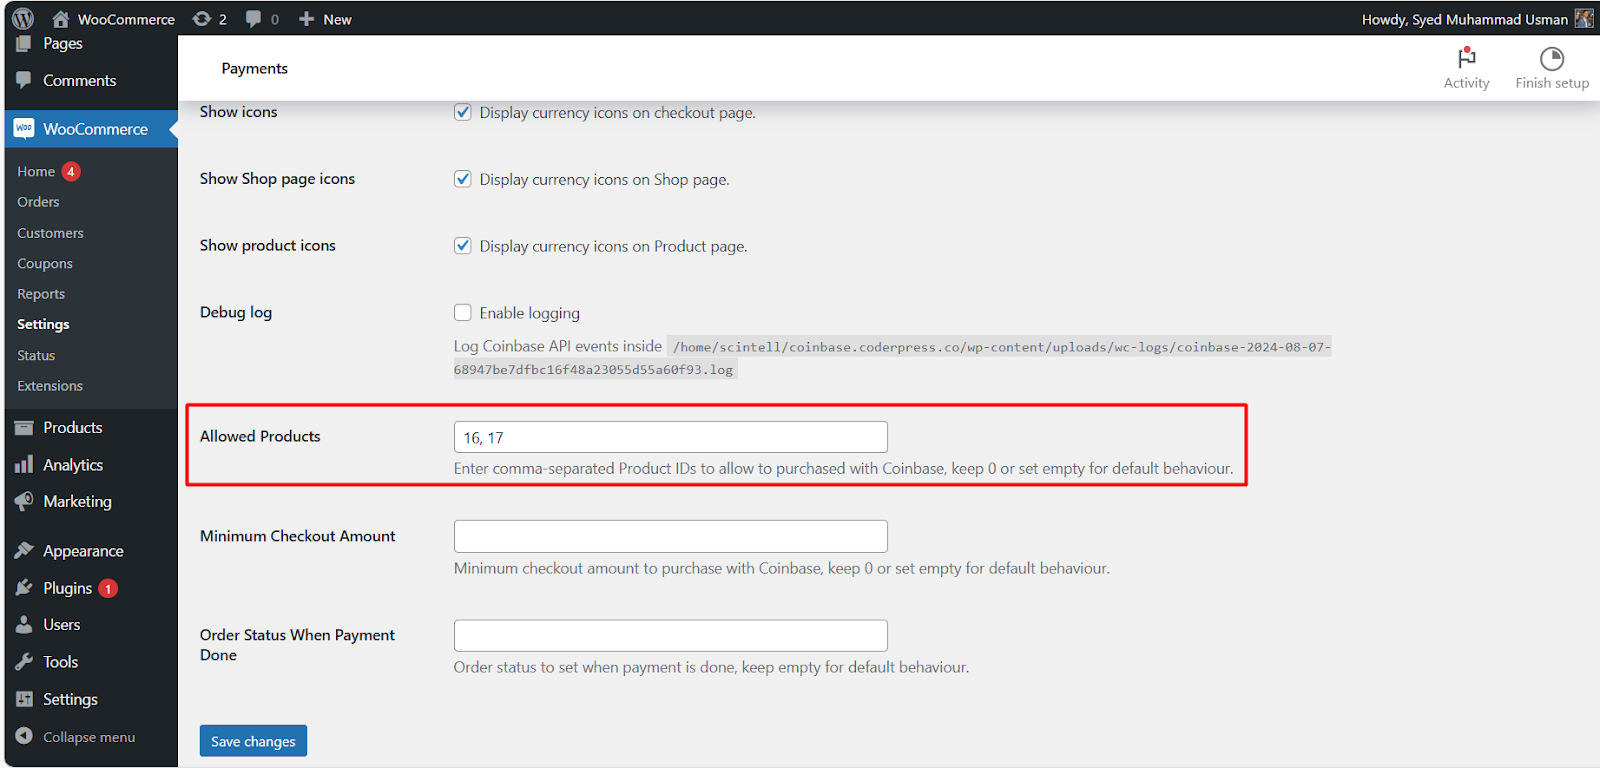The width and height of the screenshot is (1600, 768).
Task: Click the home icon beside the WooCommerce site name
Action: pos(61,19)
